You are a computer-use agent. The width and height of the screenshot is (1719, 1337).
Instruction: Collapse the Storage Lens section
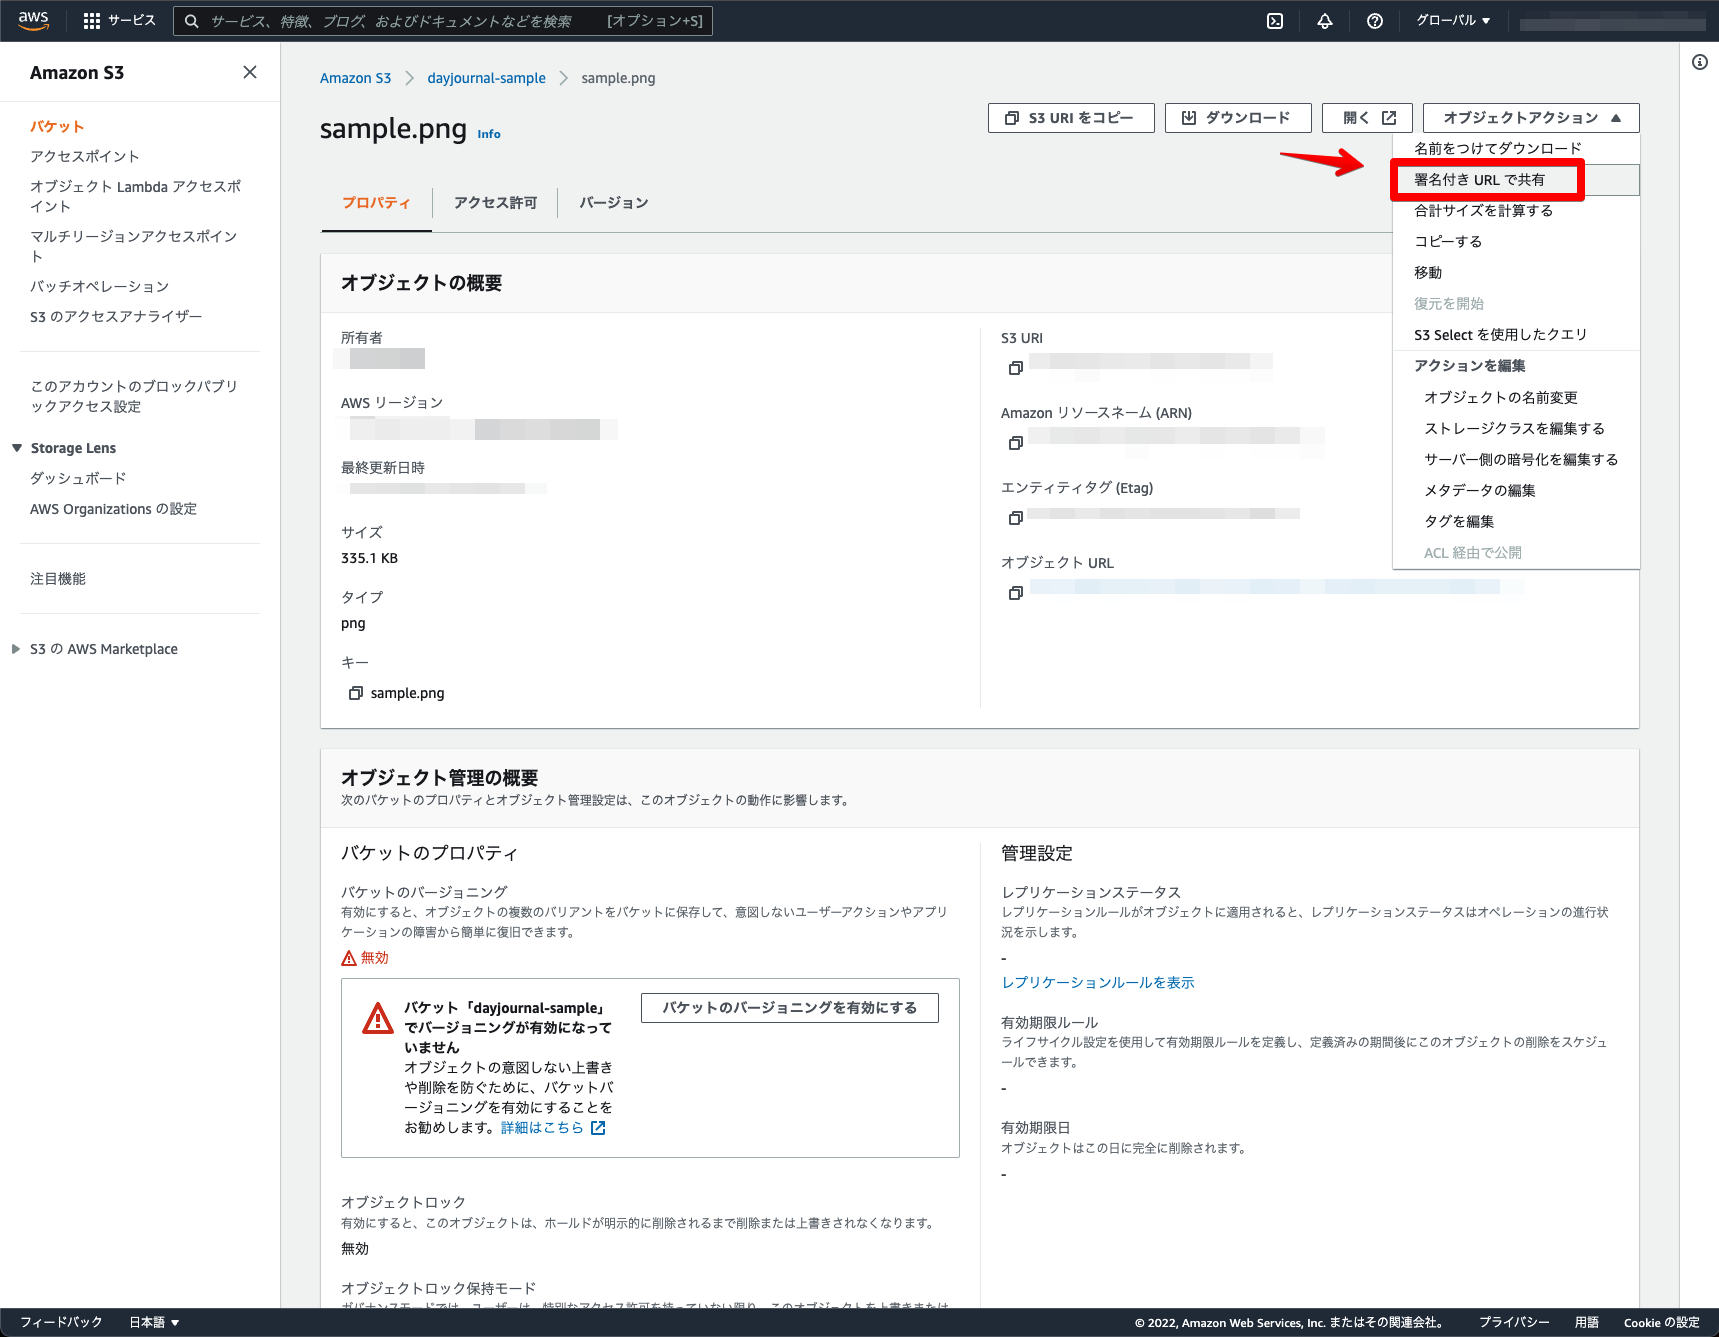pos(17,448)
